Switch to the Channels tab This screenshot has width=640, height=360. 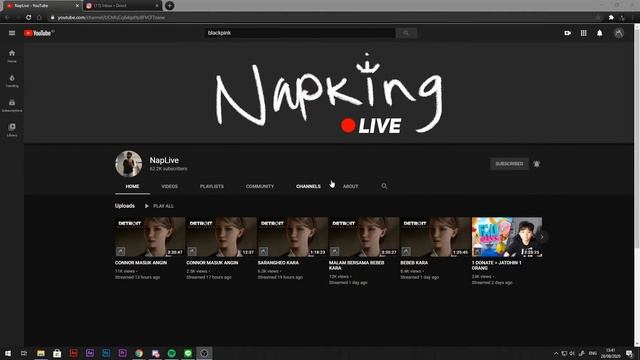pyautogui.click(x=308, y=186)
